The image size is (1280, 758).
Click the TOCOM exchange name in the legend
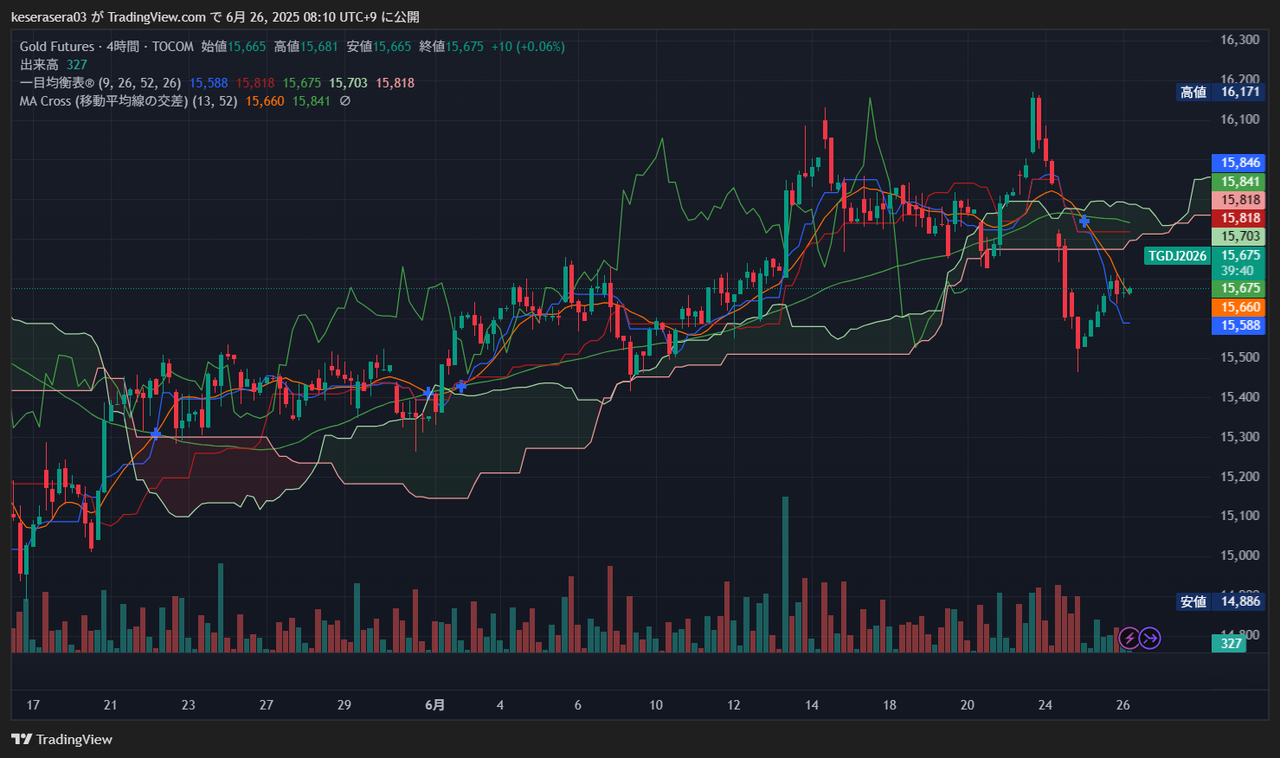click(x=173, y=47)
